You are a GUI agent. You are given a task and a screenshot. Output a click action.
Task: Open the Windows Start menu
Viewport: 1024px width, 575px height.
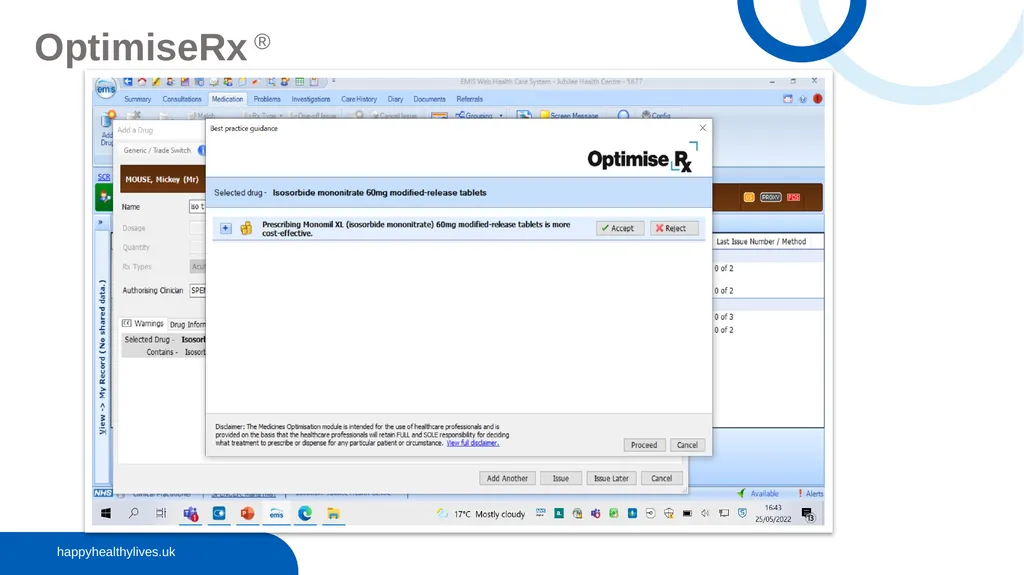point(106,514)
